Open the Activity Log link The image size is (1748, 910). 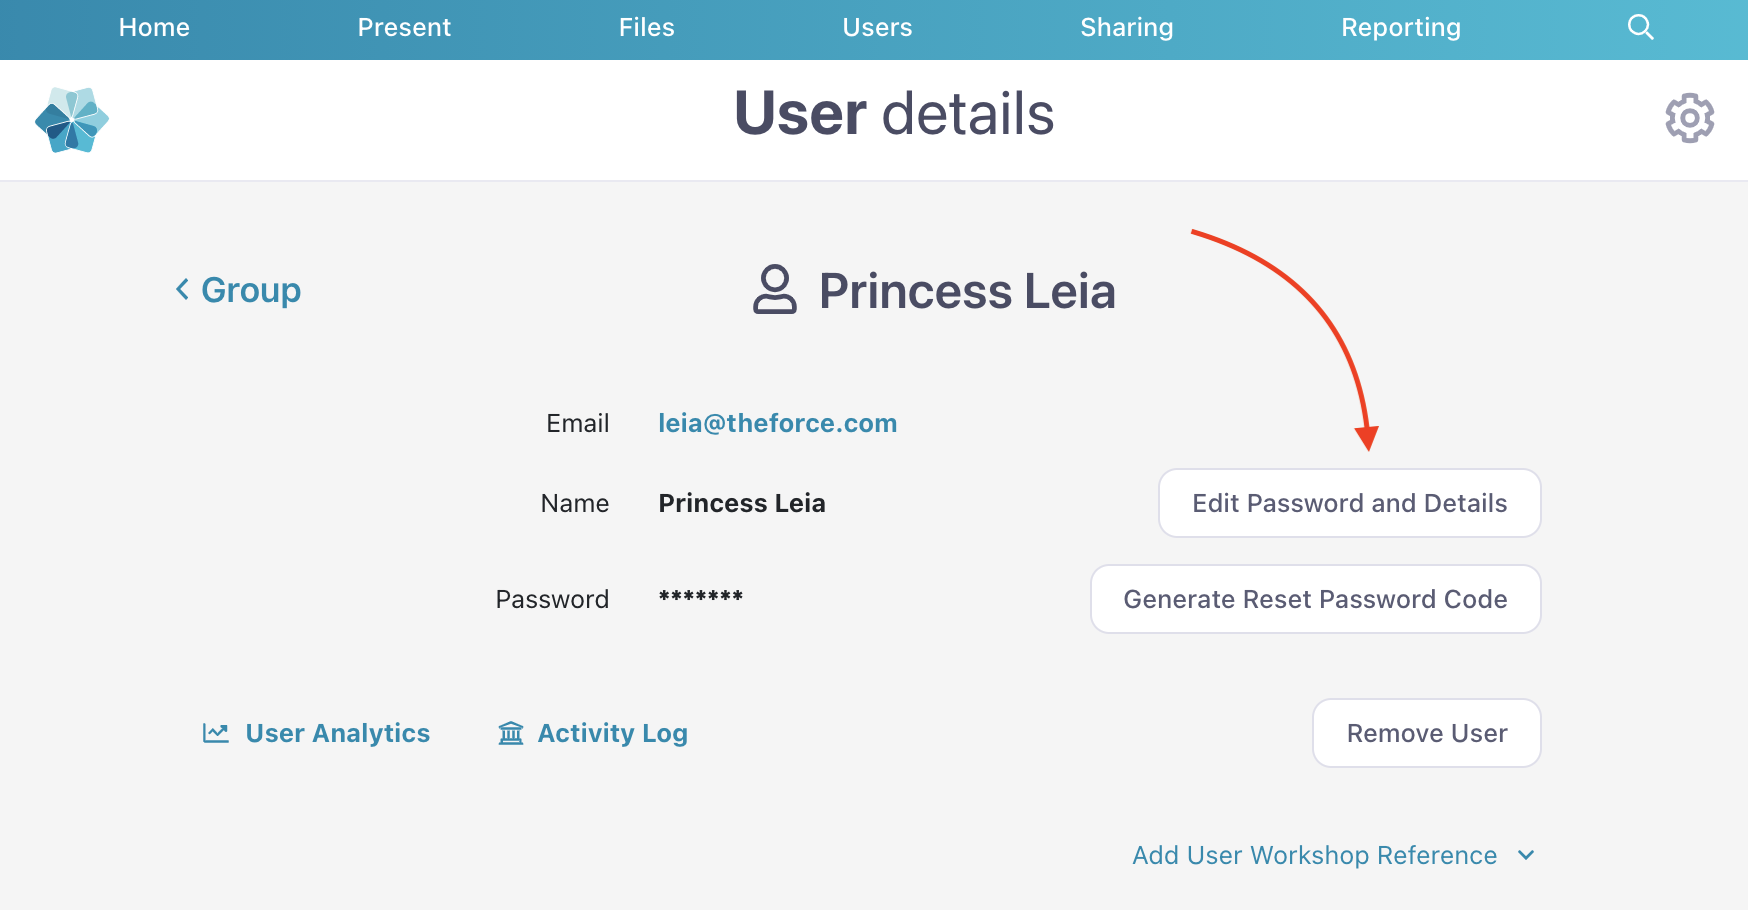pos(612,733)
